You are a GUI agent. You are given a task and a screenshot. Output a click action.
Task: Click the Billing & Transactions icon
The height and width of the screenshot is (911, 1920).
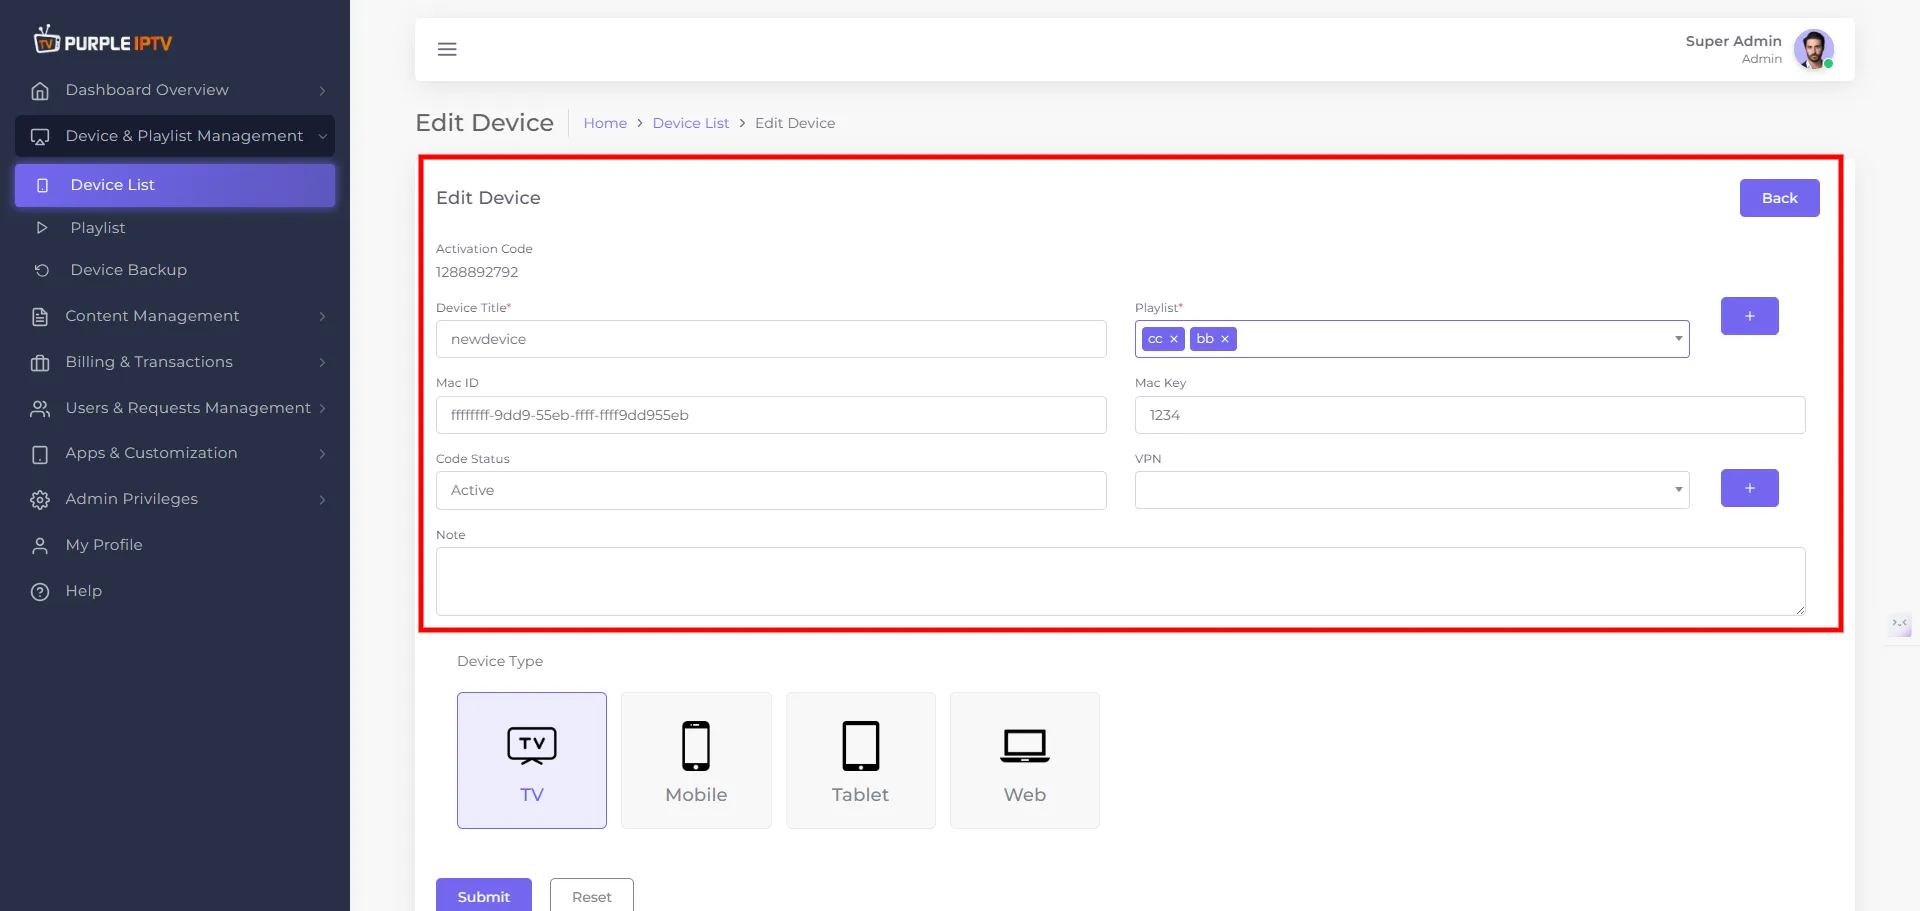tap(40, 363)
